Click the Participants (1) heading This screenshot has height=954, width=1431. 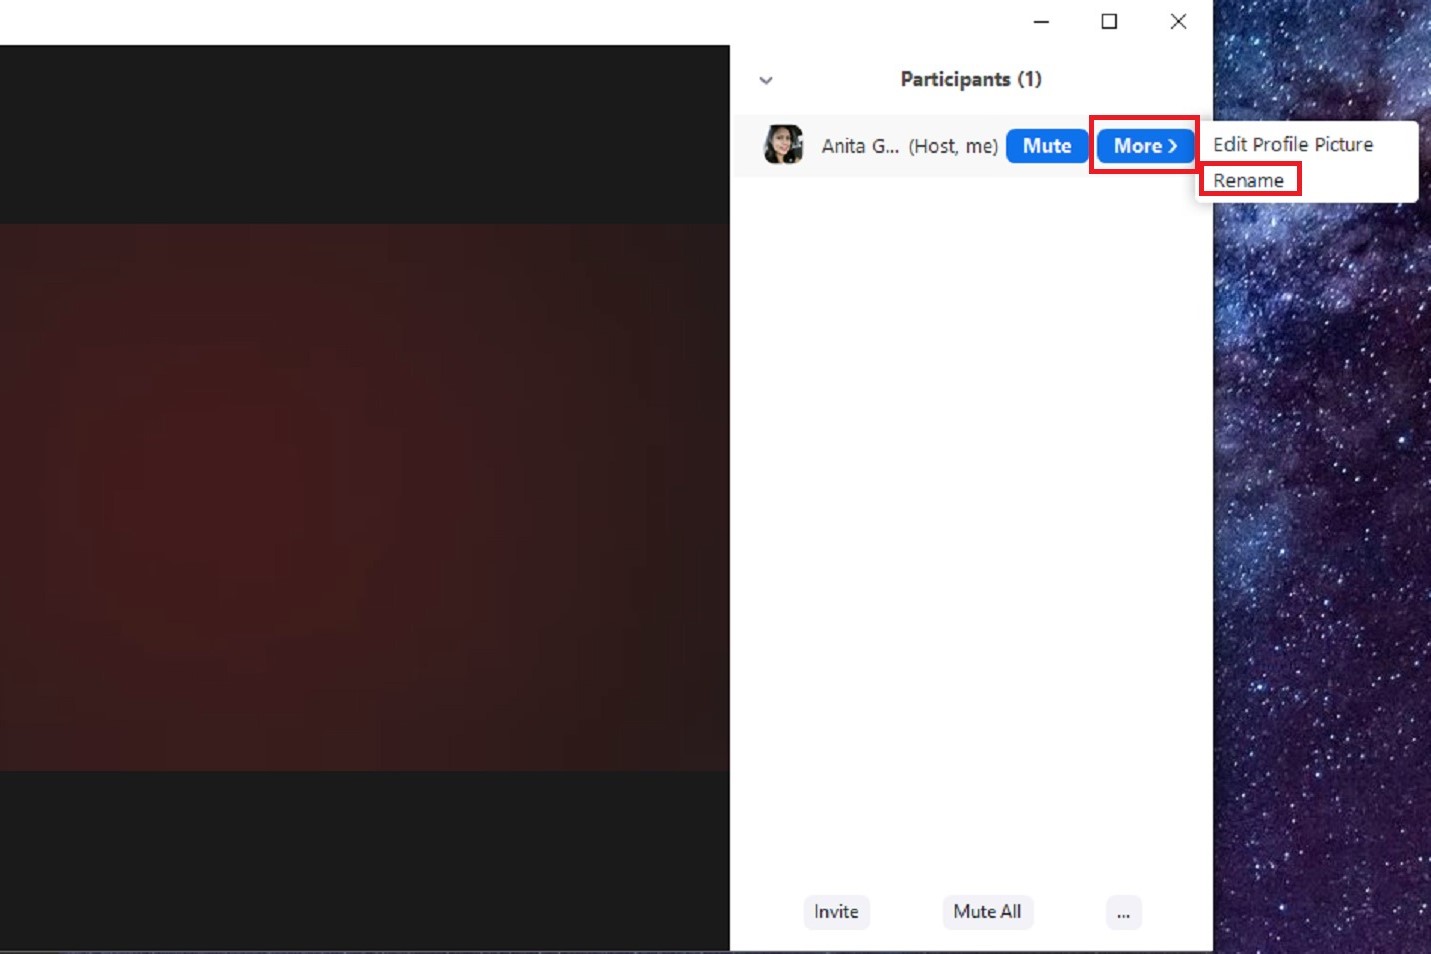click(971, 79)
